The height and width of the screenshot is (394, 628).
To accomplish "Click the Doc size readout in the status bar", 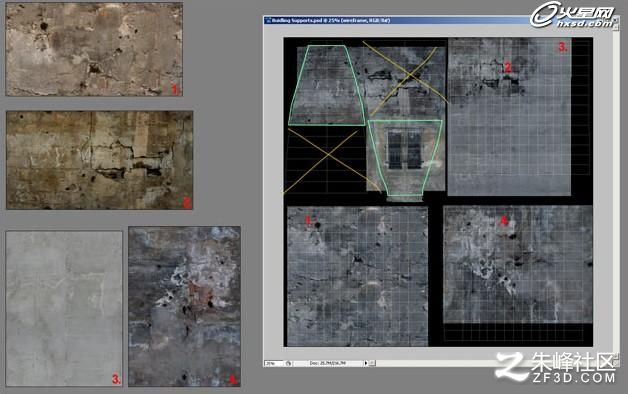I will point(328,363).
